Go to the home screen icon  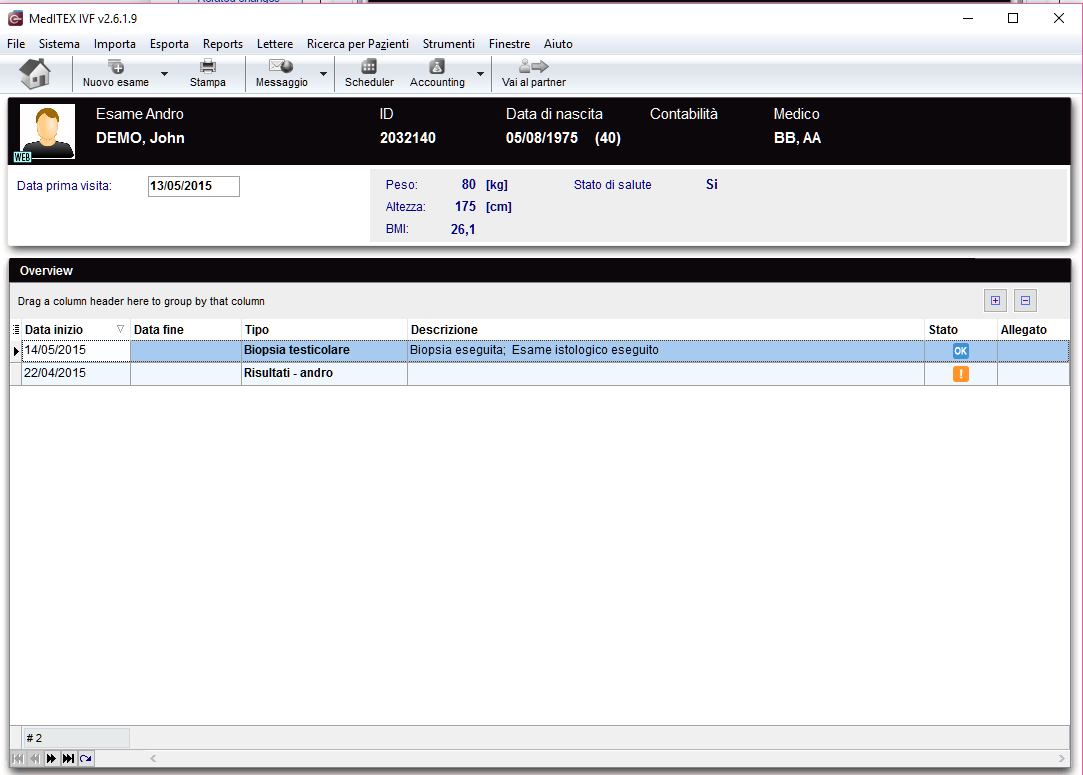tap(35, 73)
